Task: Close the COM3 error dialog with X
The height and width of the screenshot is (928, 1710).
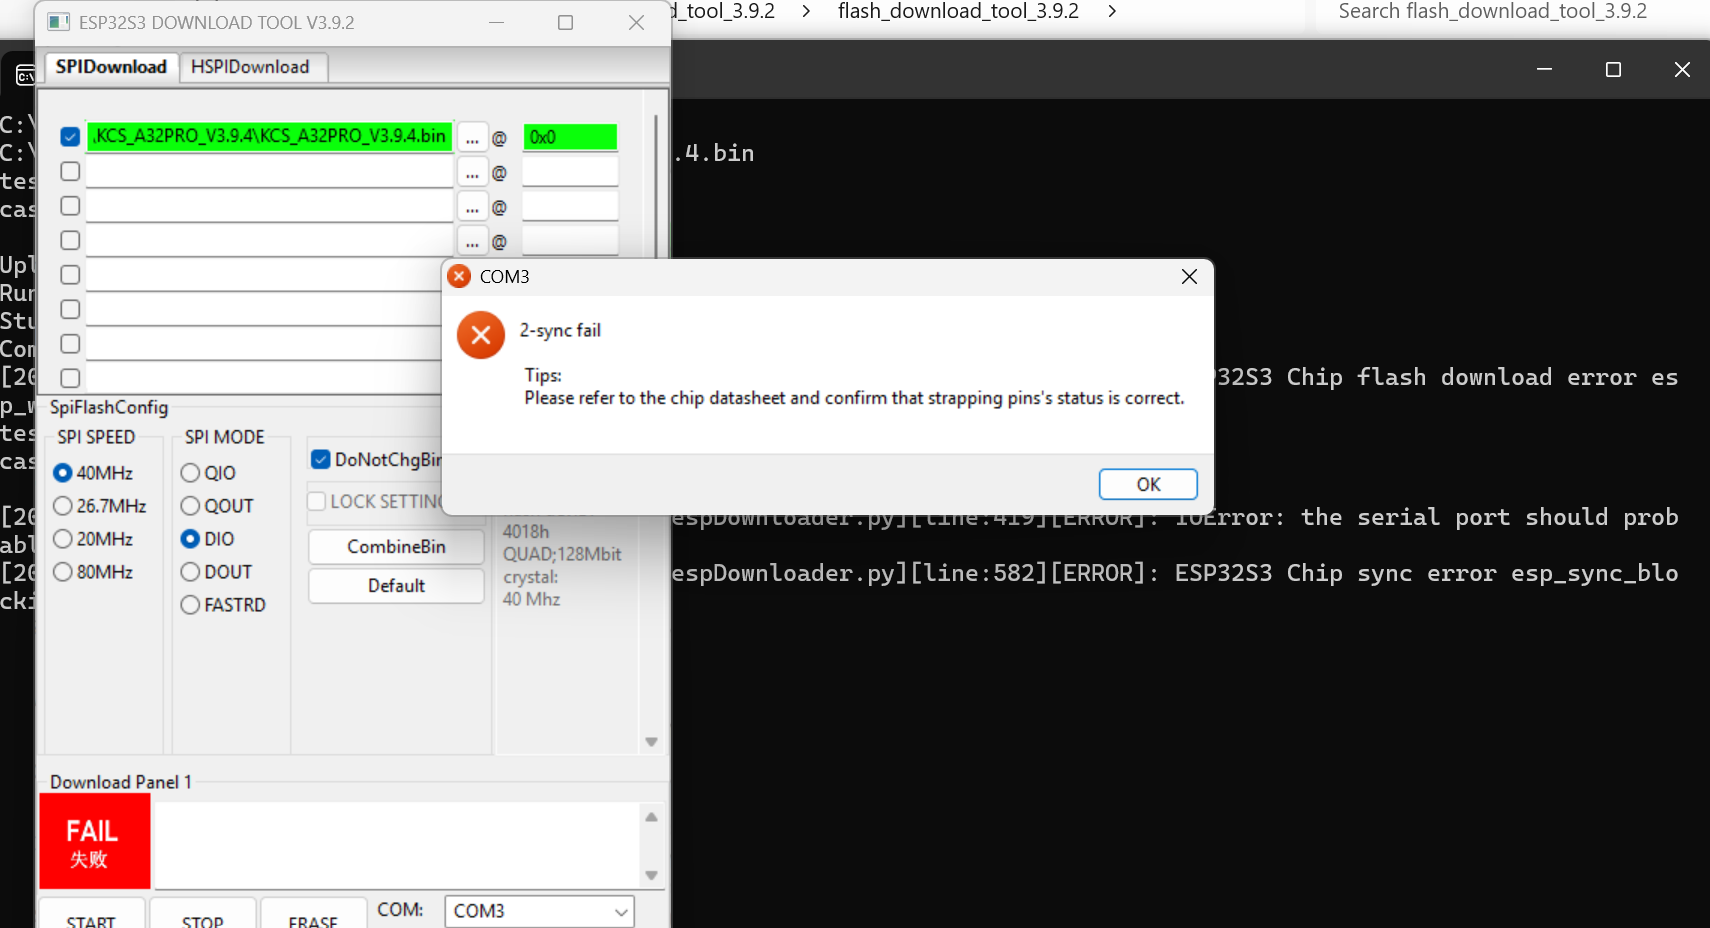Action: point(1189,277)
